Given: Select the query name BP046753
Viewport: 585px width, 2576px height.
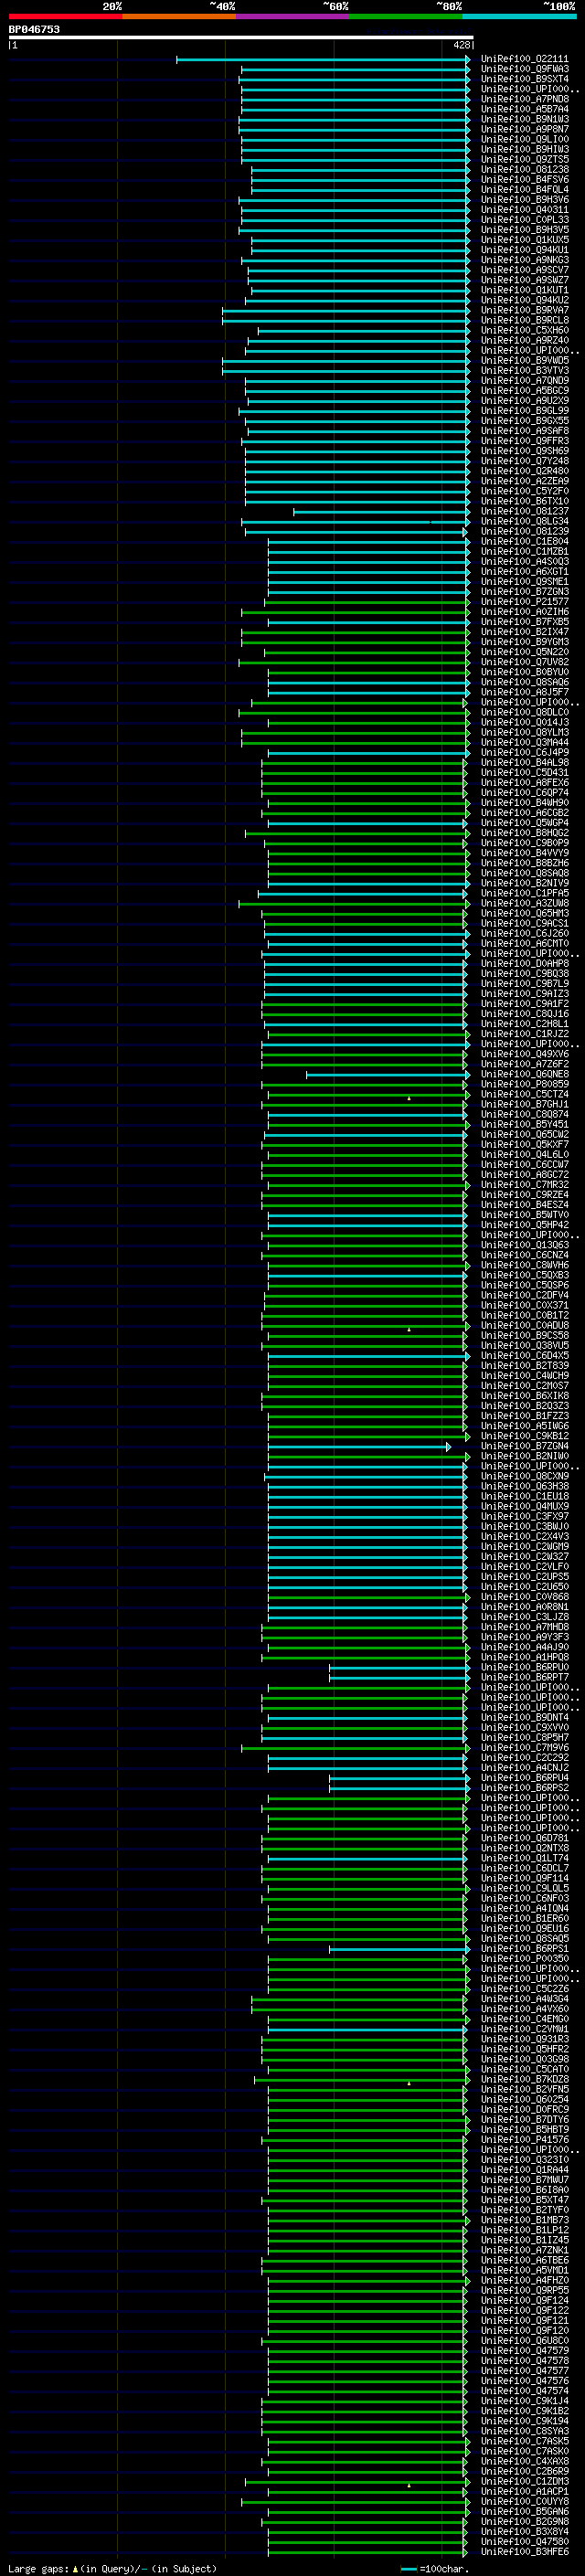Looking at the screenshot, I should [x=34, y=29].
